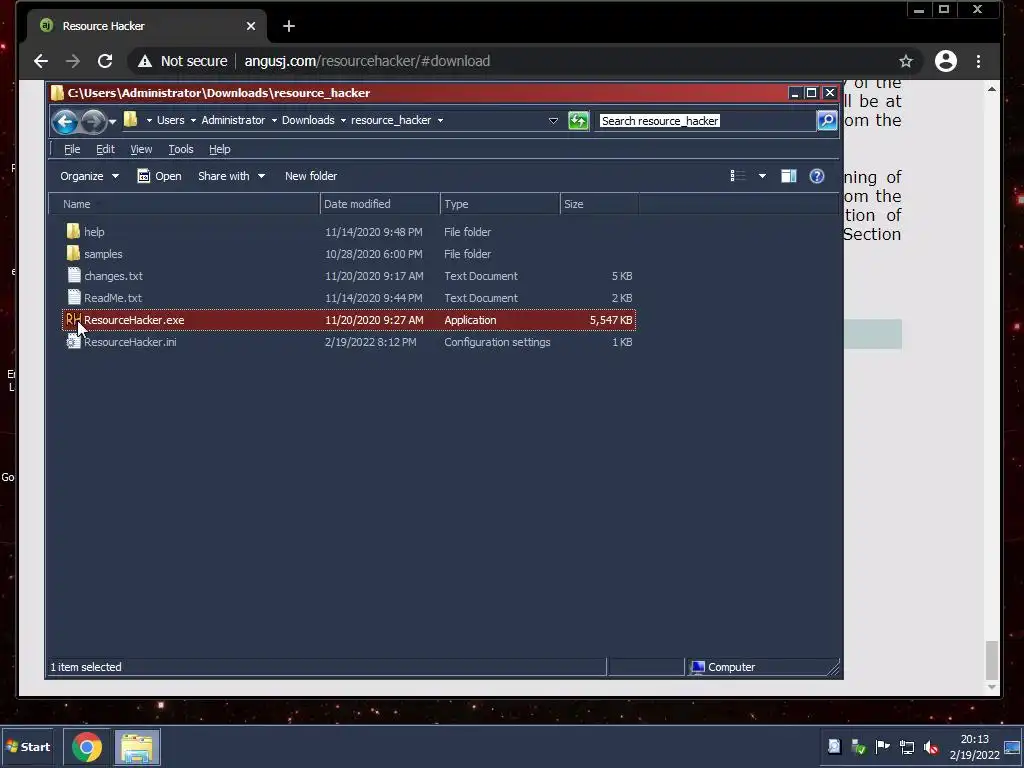Open Chrome profile avatar
Viewport: 1024px width, 768px height.
coord(946,61)
